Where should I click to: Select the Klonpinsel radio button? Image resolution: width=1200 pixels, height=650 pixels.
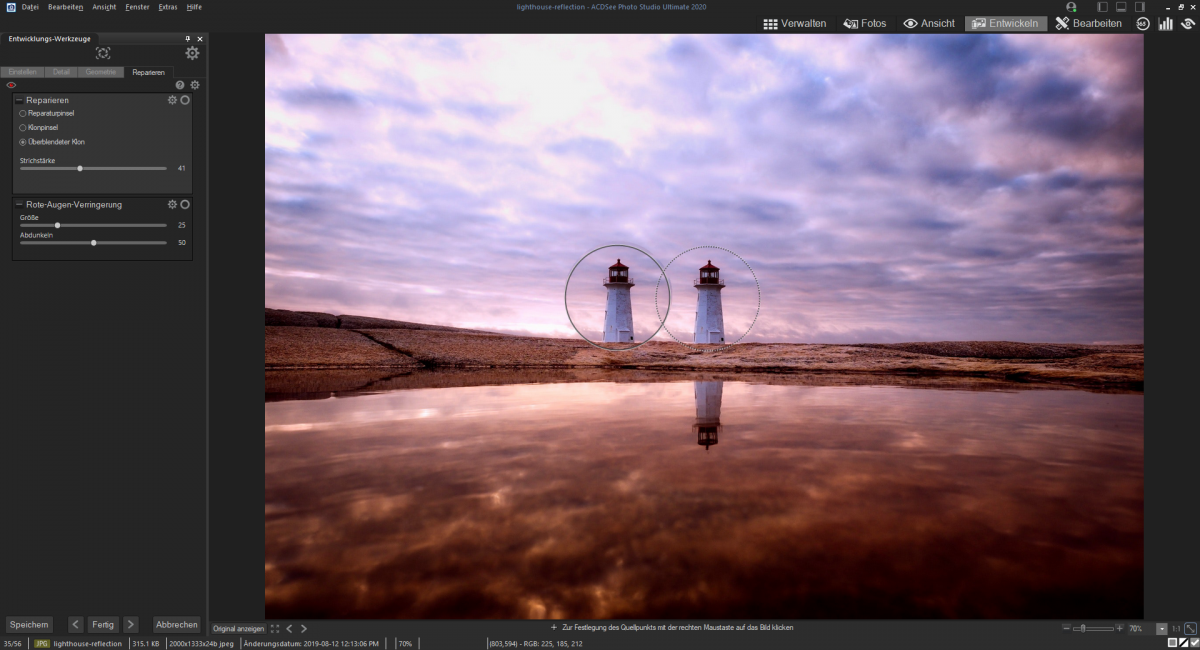(23, 128)
